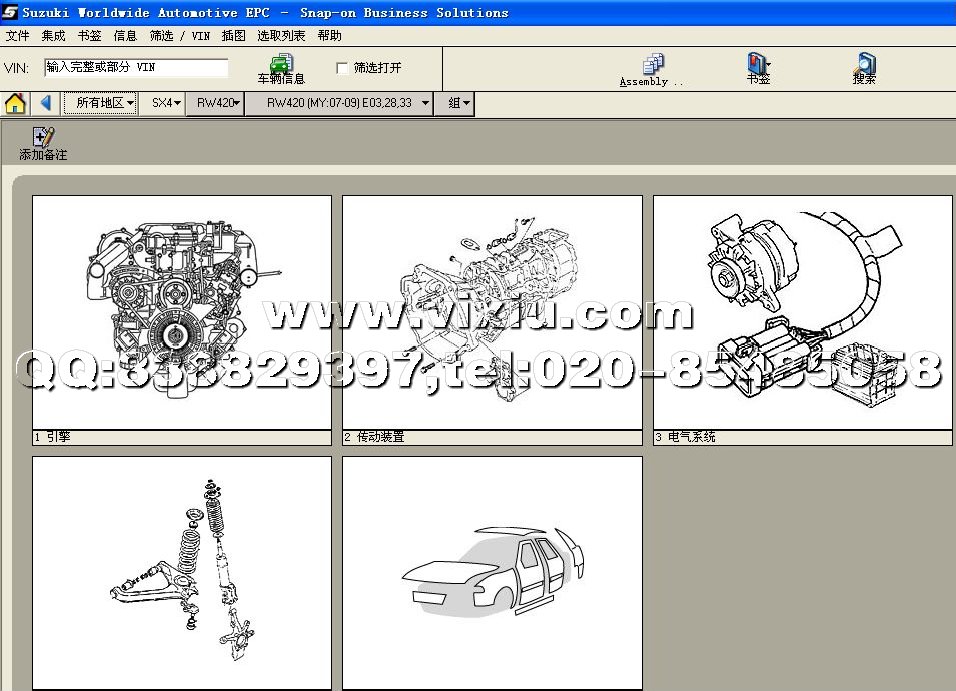Open the car body illustration thumbnail
This screenshot has height=691, width=956.
point(492,570)
